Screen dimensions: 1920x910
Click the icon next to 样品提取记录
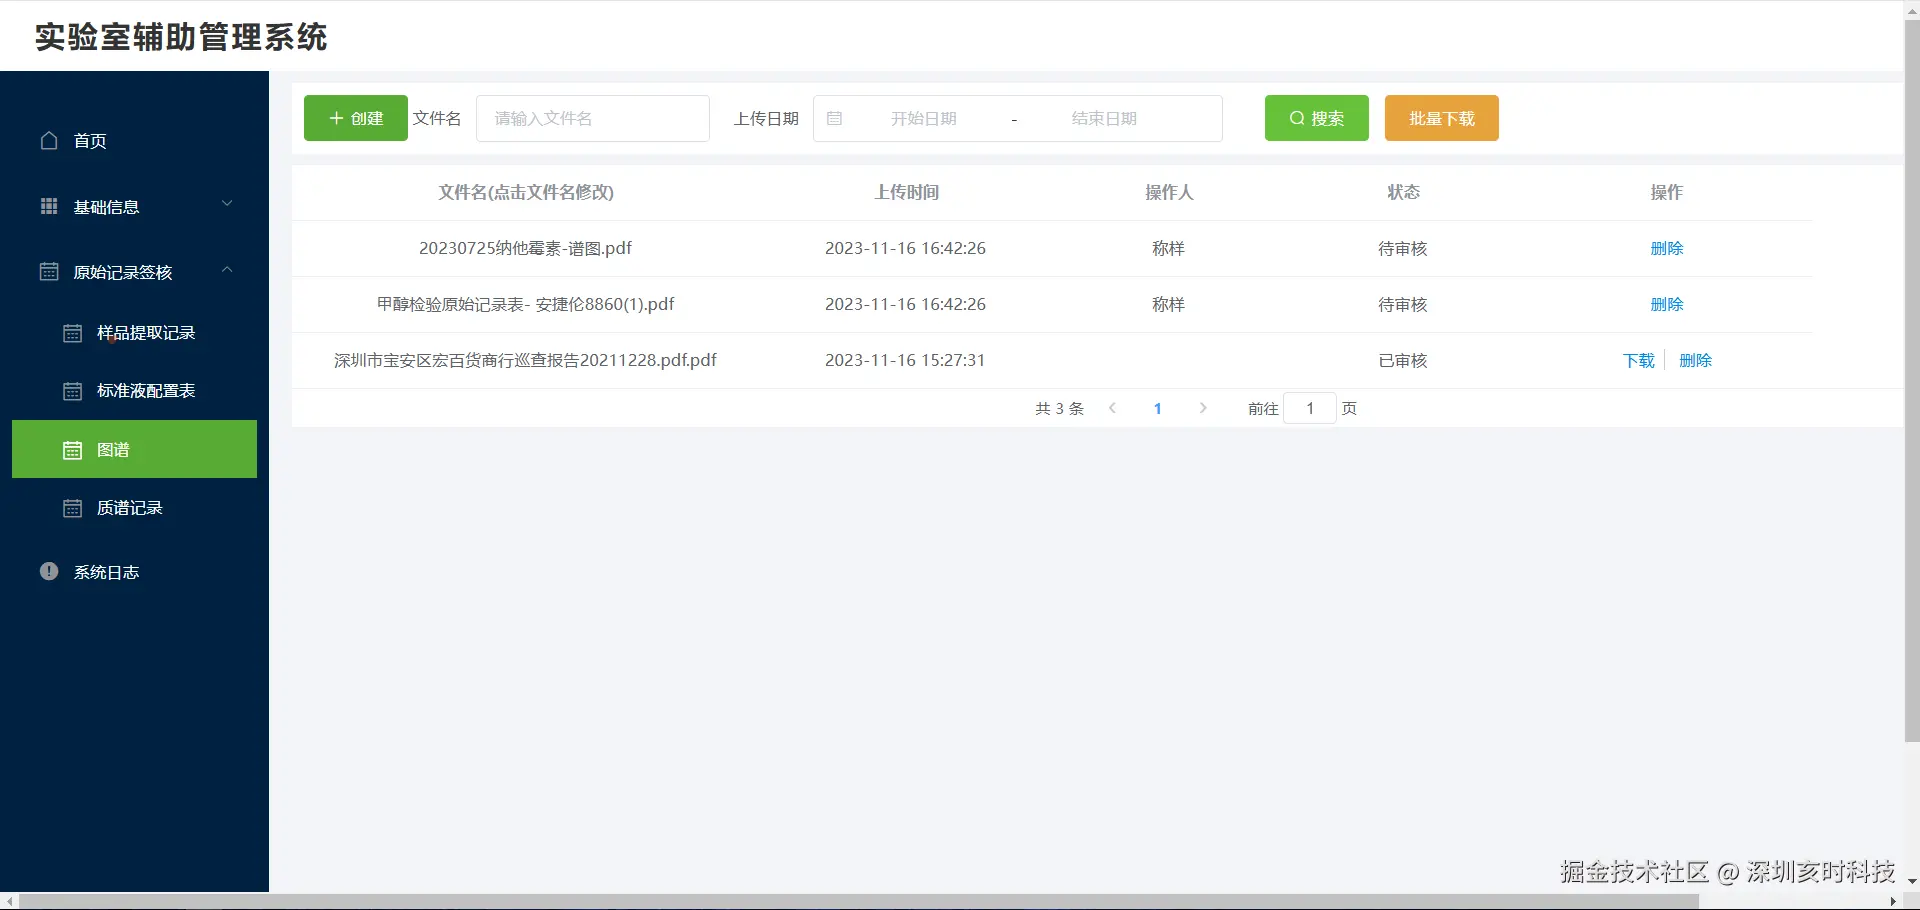point(73,333)
